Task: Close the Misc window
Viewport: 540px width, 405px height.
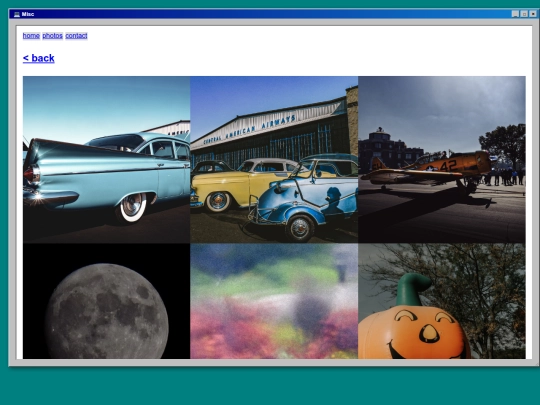Action: pos(533,14)
